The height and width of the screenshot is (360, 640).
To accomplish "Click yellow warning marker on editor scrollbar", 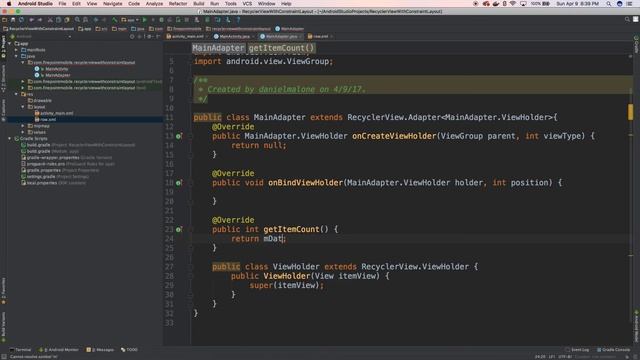I will point(631,112).
